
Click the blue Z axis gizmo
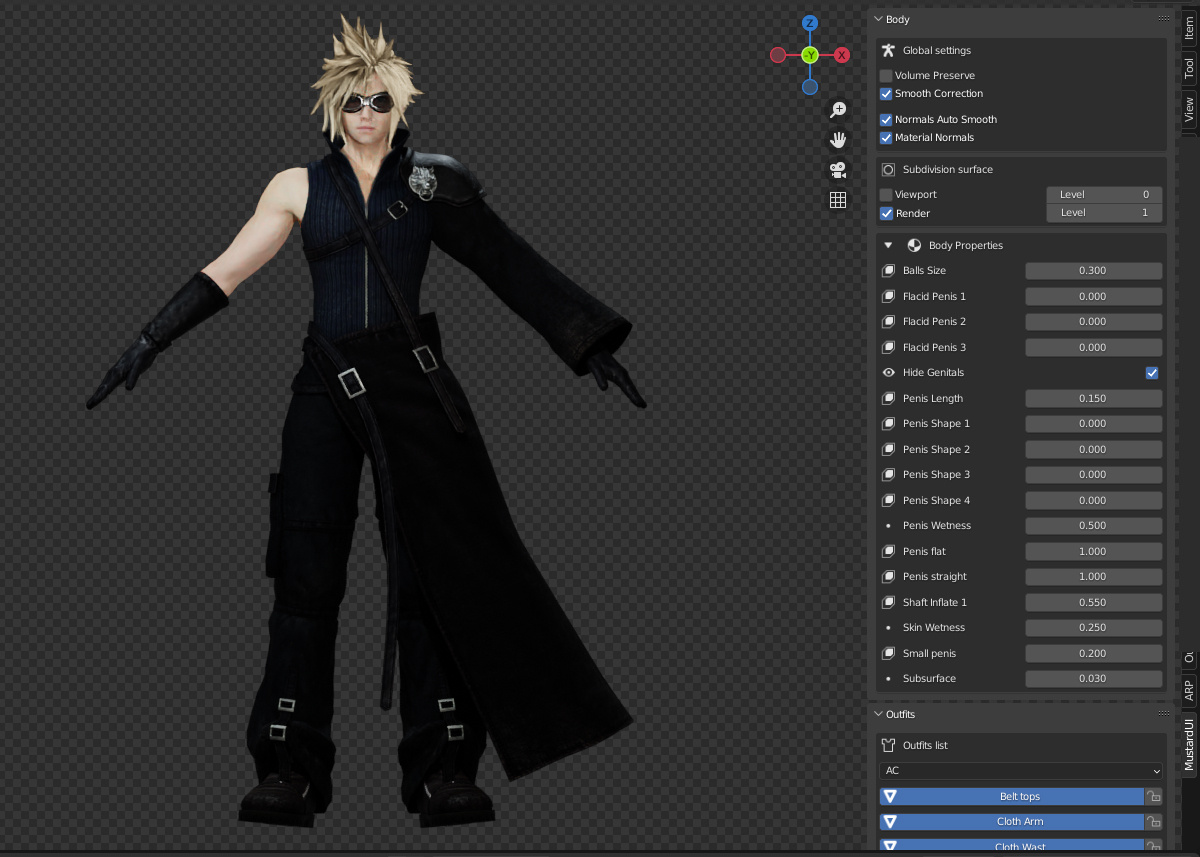(x=810, y=23)
